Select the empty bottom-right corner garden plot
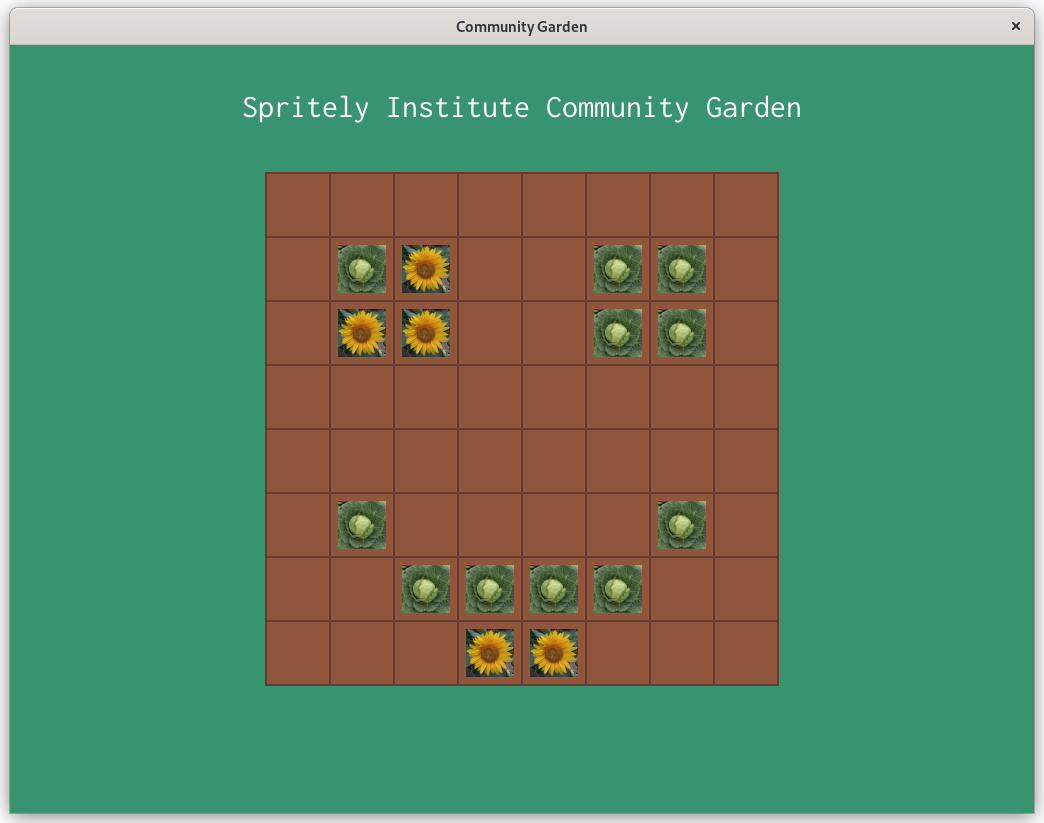Screen dimensions: 1044x823 pos(746,653)
